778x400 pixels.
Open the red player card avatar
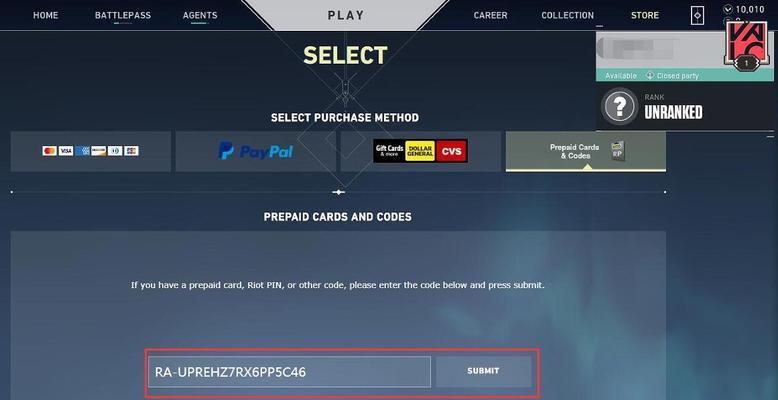point(747,46)
